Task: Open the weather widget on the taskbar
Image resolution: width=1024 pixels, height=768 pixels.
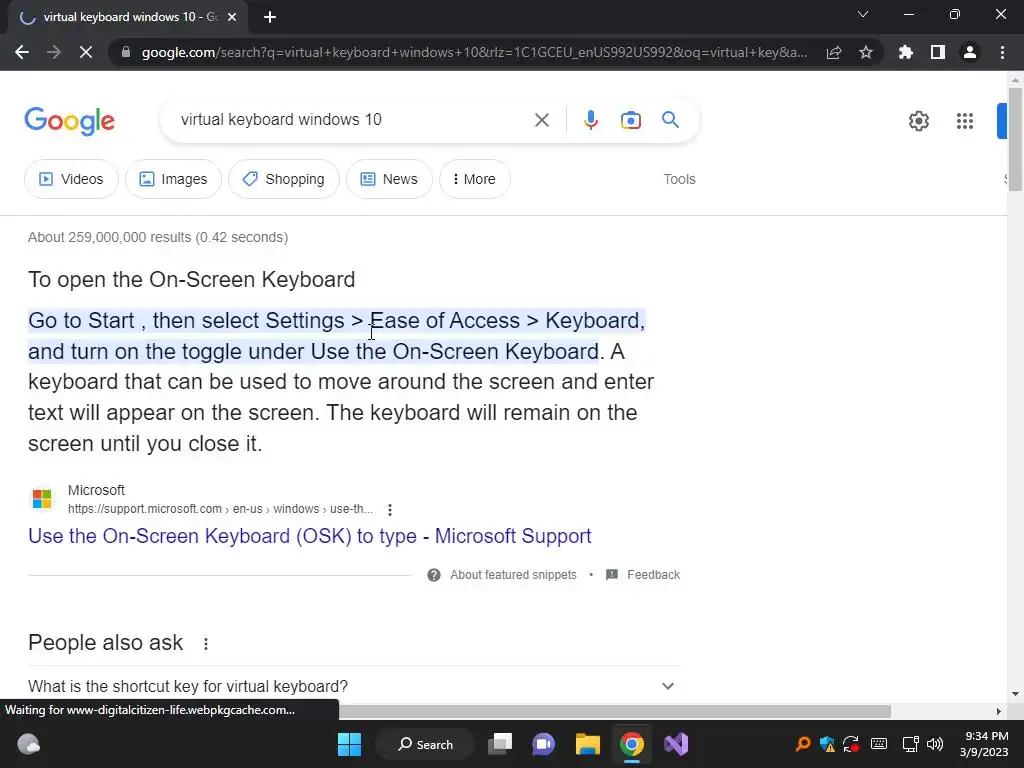Action: point(28,744)
